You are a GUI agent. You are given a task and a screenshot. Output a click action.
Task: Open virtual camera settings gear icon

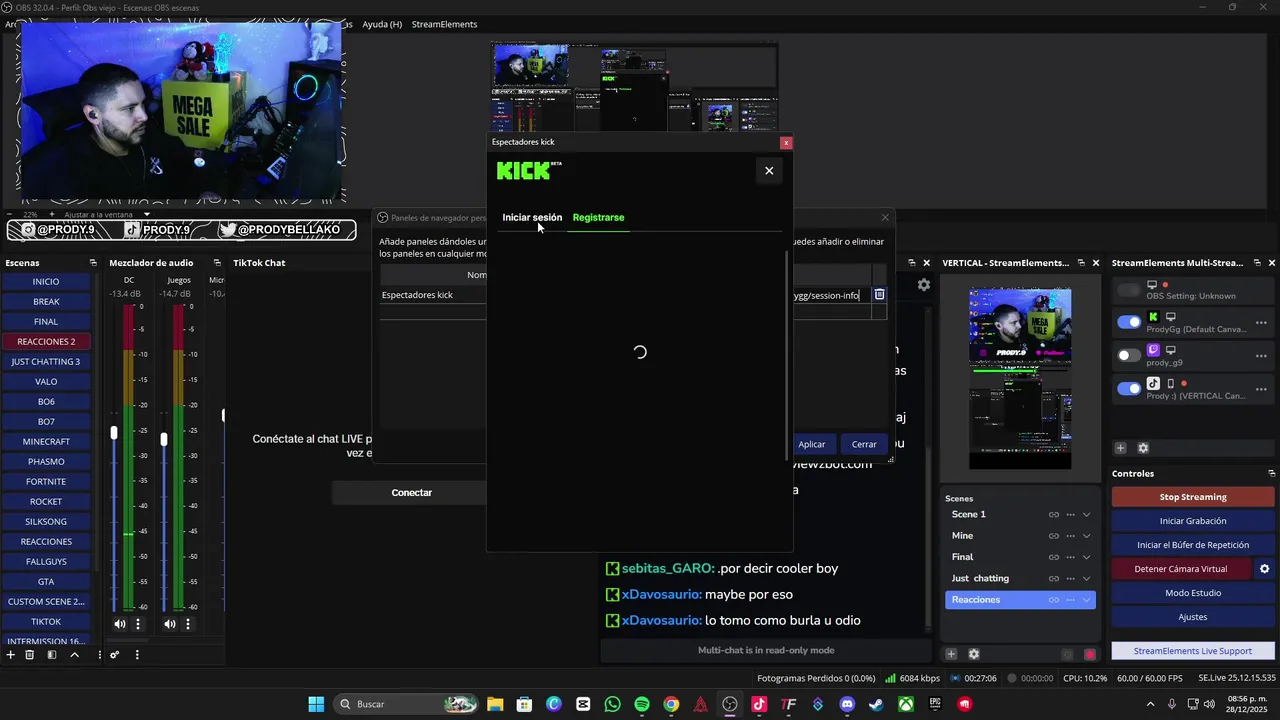pyautogui.click(x=1264, y=569)
